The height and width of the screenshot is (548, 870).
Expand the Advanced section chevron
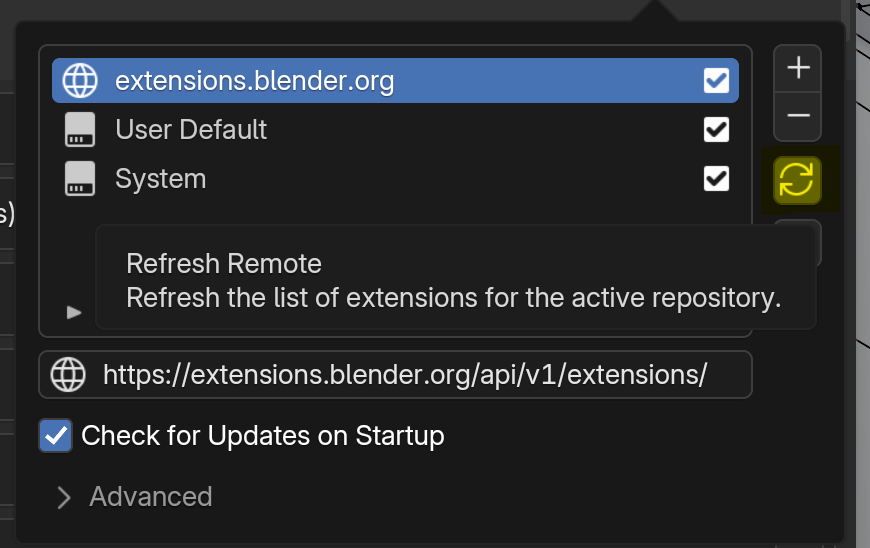(64, 497)
